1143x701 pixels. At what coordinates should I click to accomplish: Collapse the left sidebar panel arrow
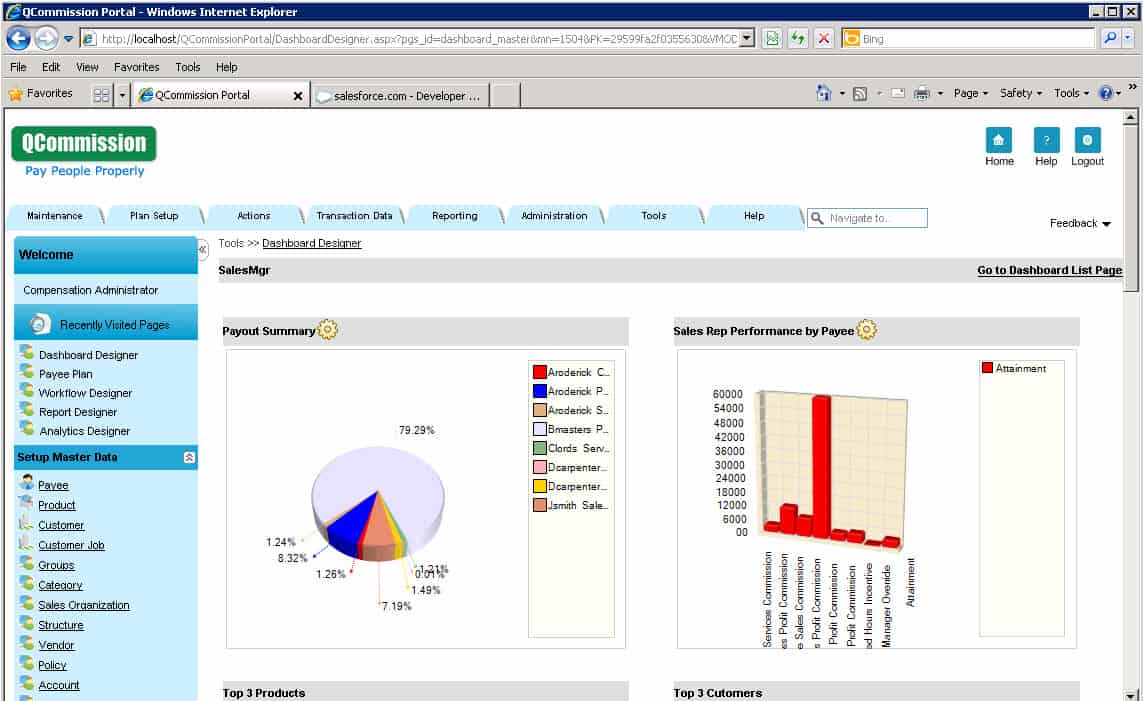pos(203,249)
